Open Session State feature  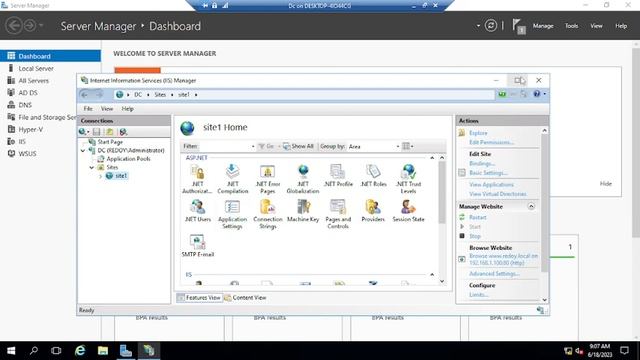coord(408,211)
